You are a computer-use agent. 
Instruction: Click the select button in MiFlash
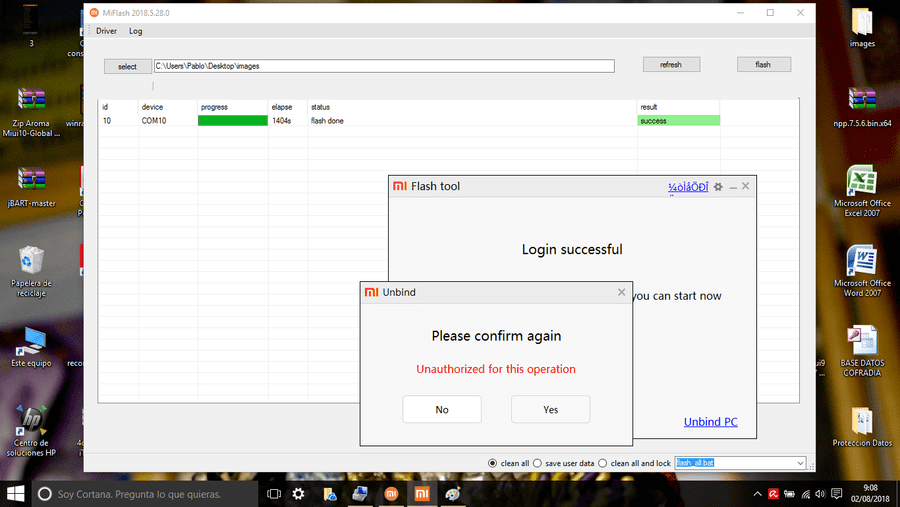click(x=127, y=67)
